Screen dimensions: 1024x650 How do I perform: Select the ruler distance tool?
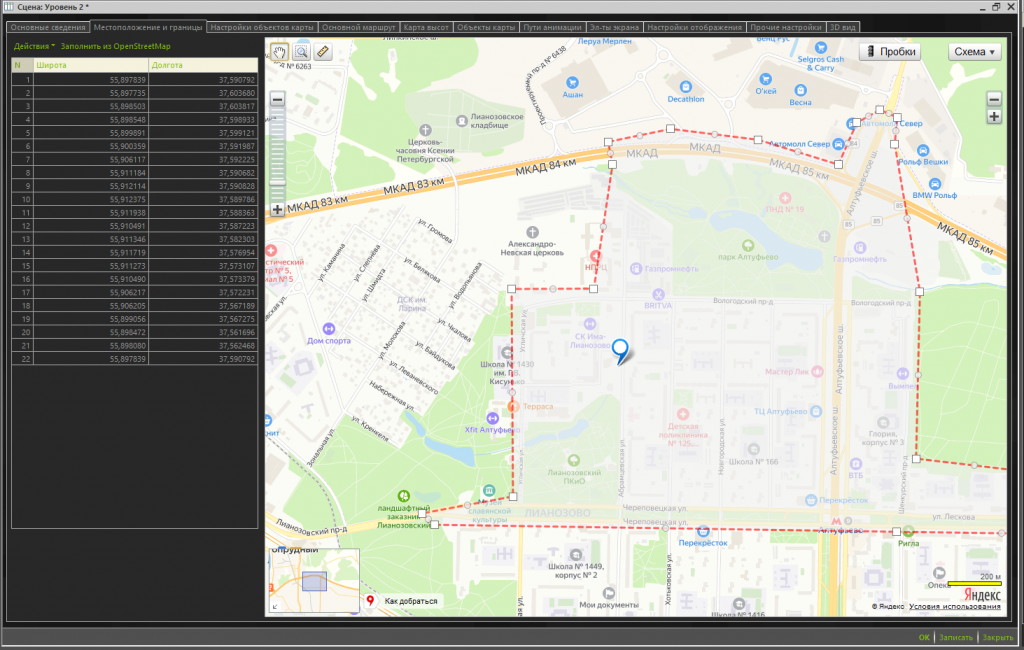[x=323, y=52]
